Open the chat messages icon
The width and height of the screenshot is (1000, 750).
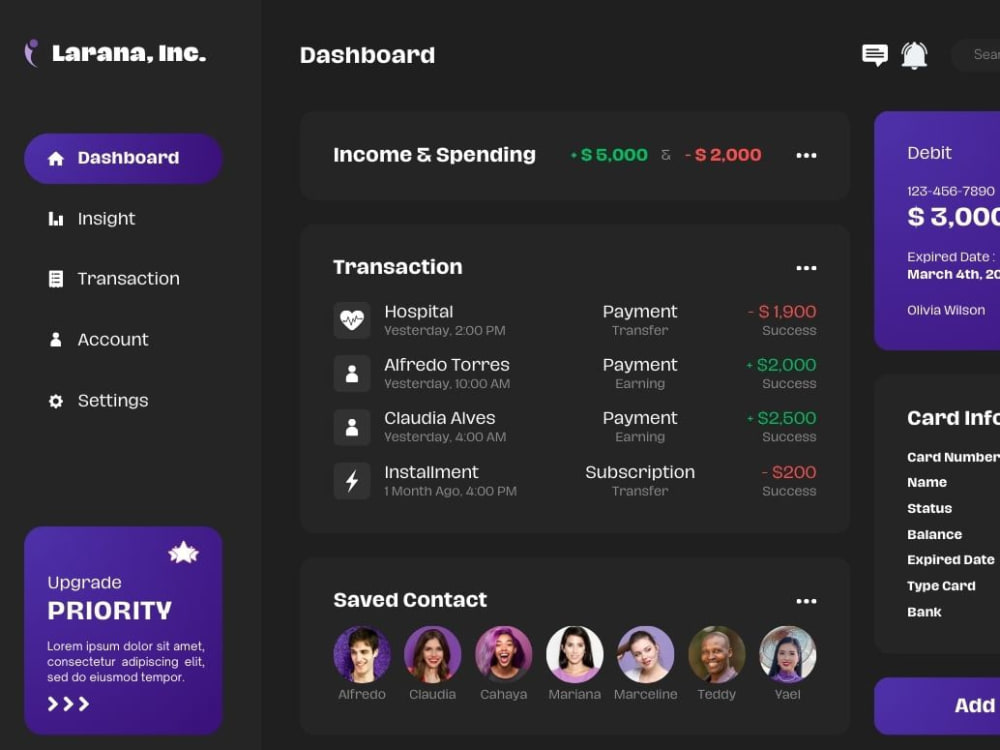874,55
